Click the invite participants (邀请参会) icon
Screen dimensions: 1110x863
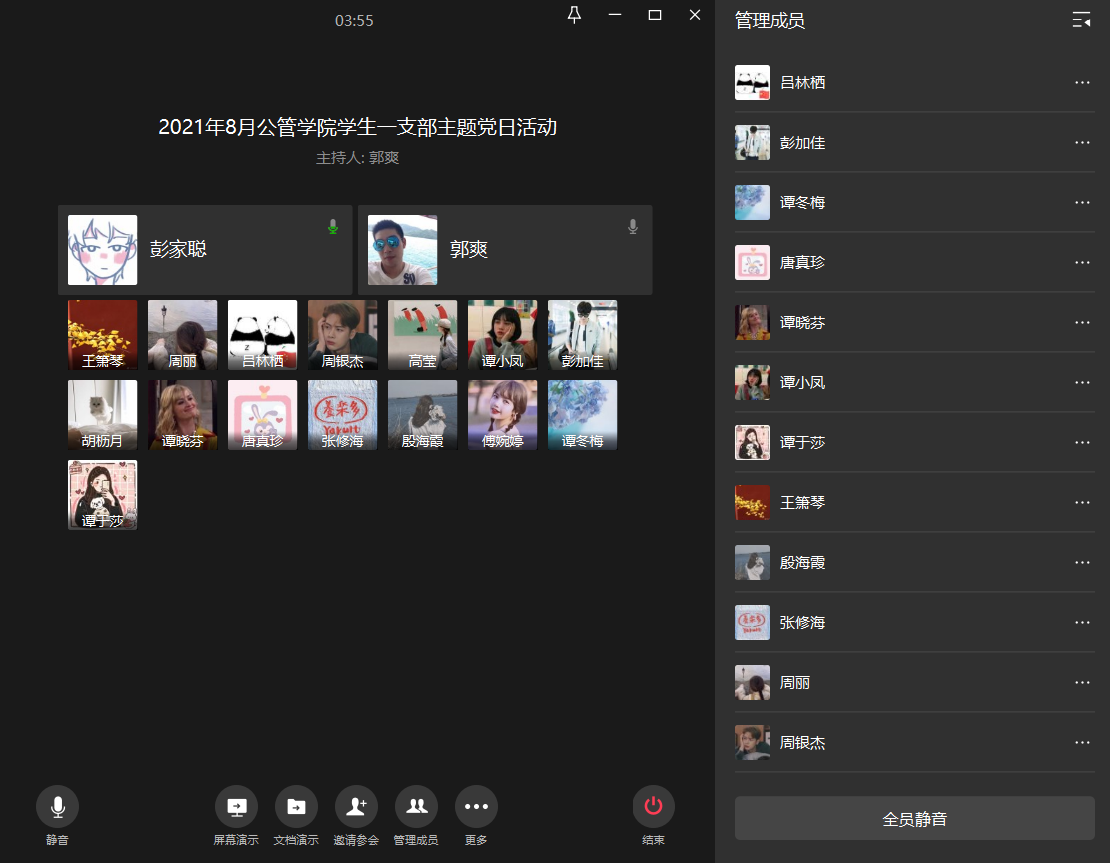tap(356, 806)
